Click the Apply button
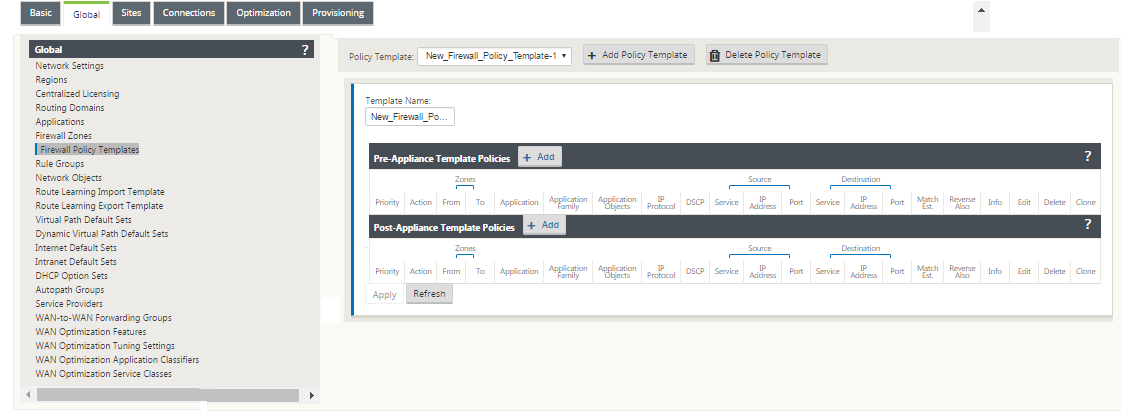Viewport: 1121px width, 416px height. pyautogui.click(x=385, y=294)
